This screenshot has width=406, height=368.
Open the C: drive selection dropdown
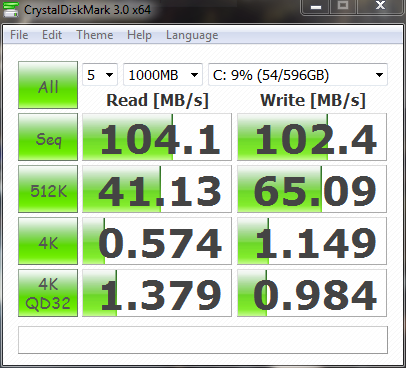click(298, 75)
